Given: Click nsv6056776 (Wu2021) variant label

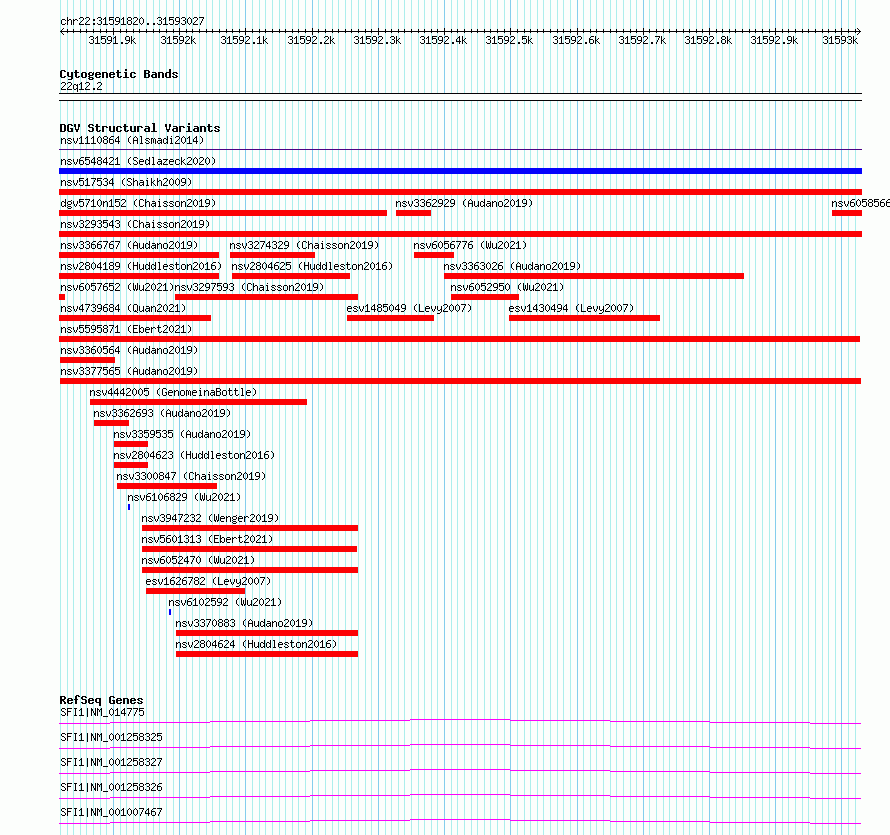Looking at the screenshot, I should pyautogui.click(x=470, y=245).
